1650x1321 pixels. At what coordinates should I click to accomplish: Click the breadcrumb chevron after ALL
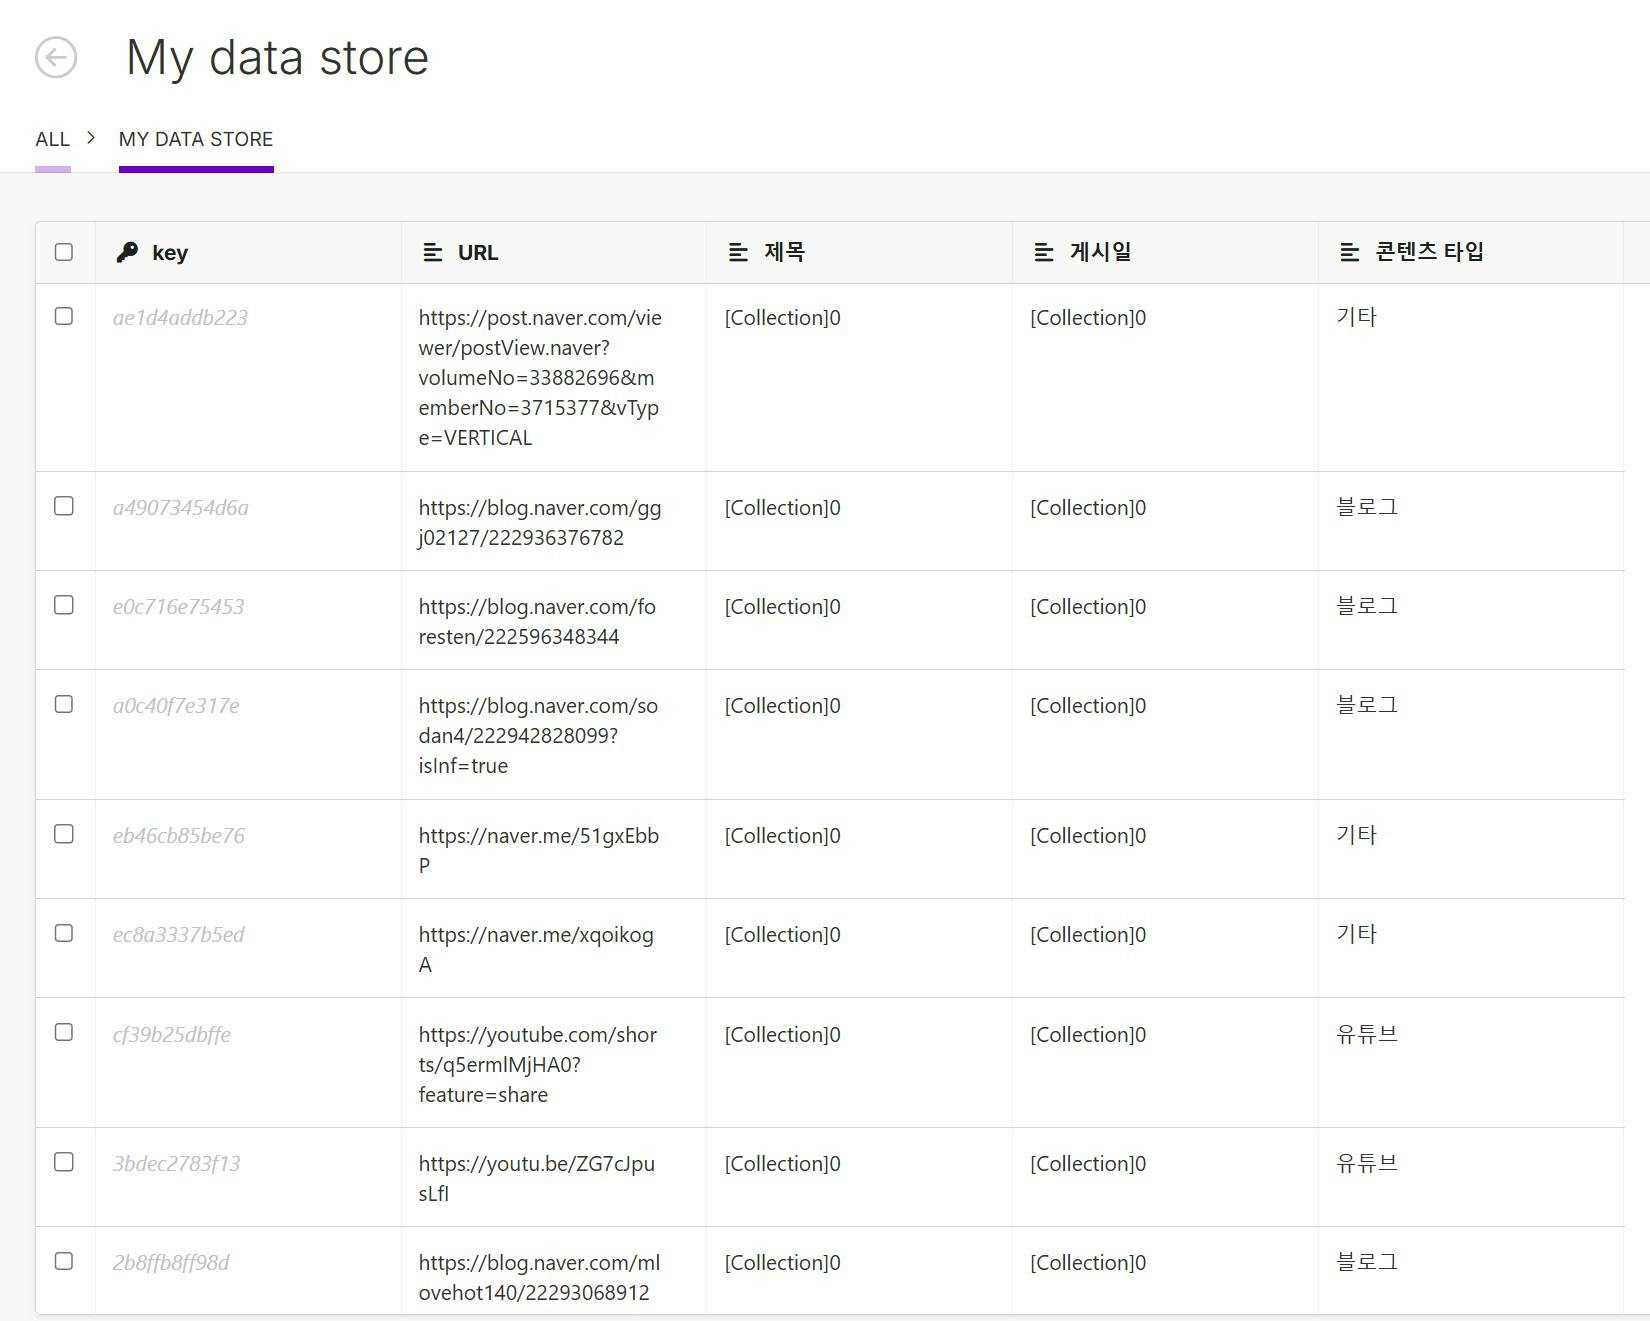pos(91,138)
